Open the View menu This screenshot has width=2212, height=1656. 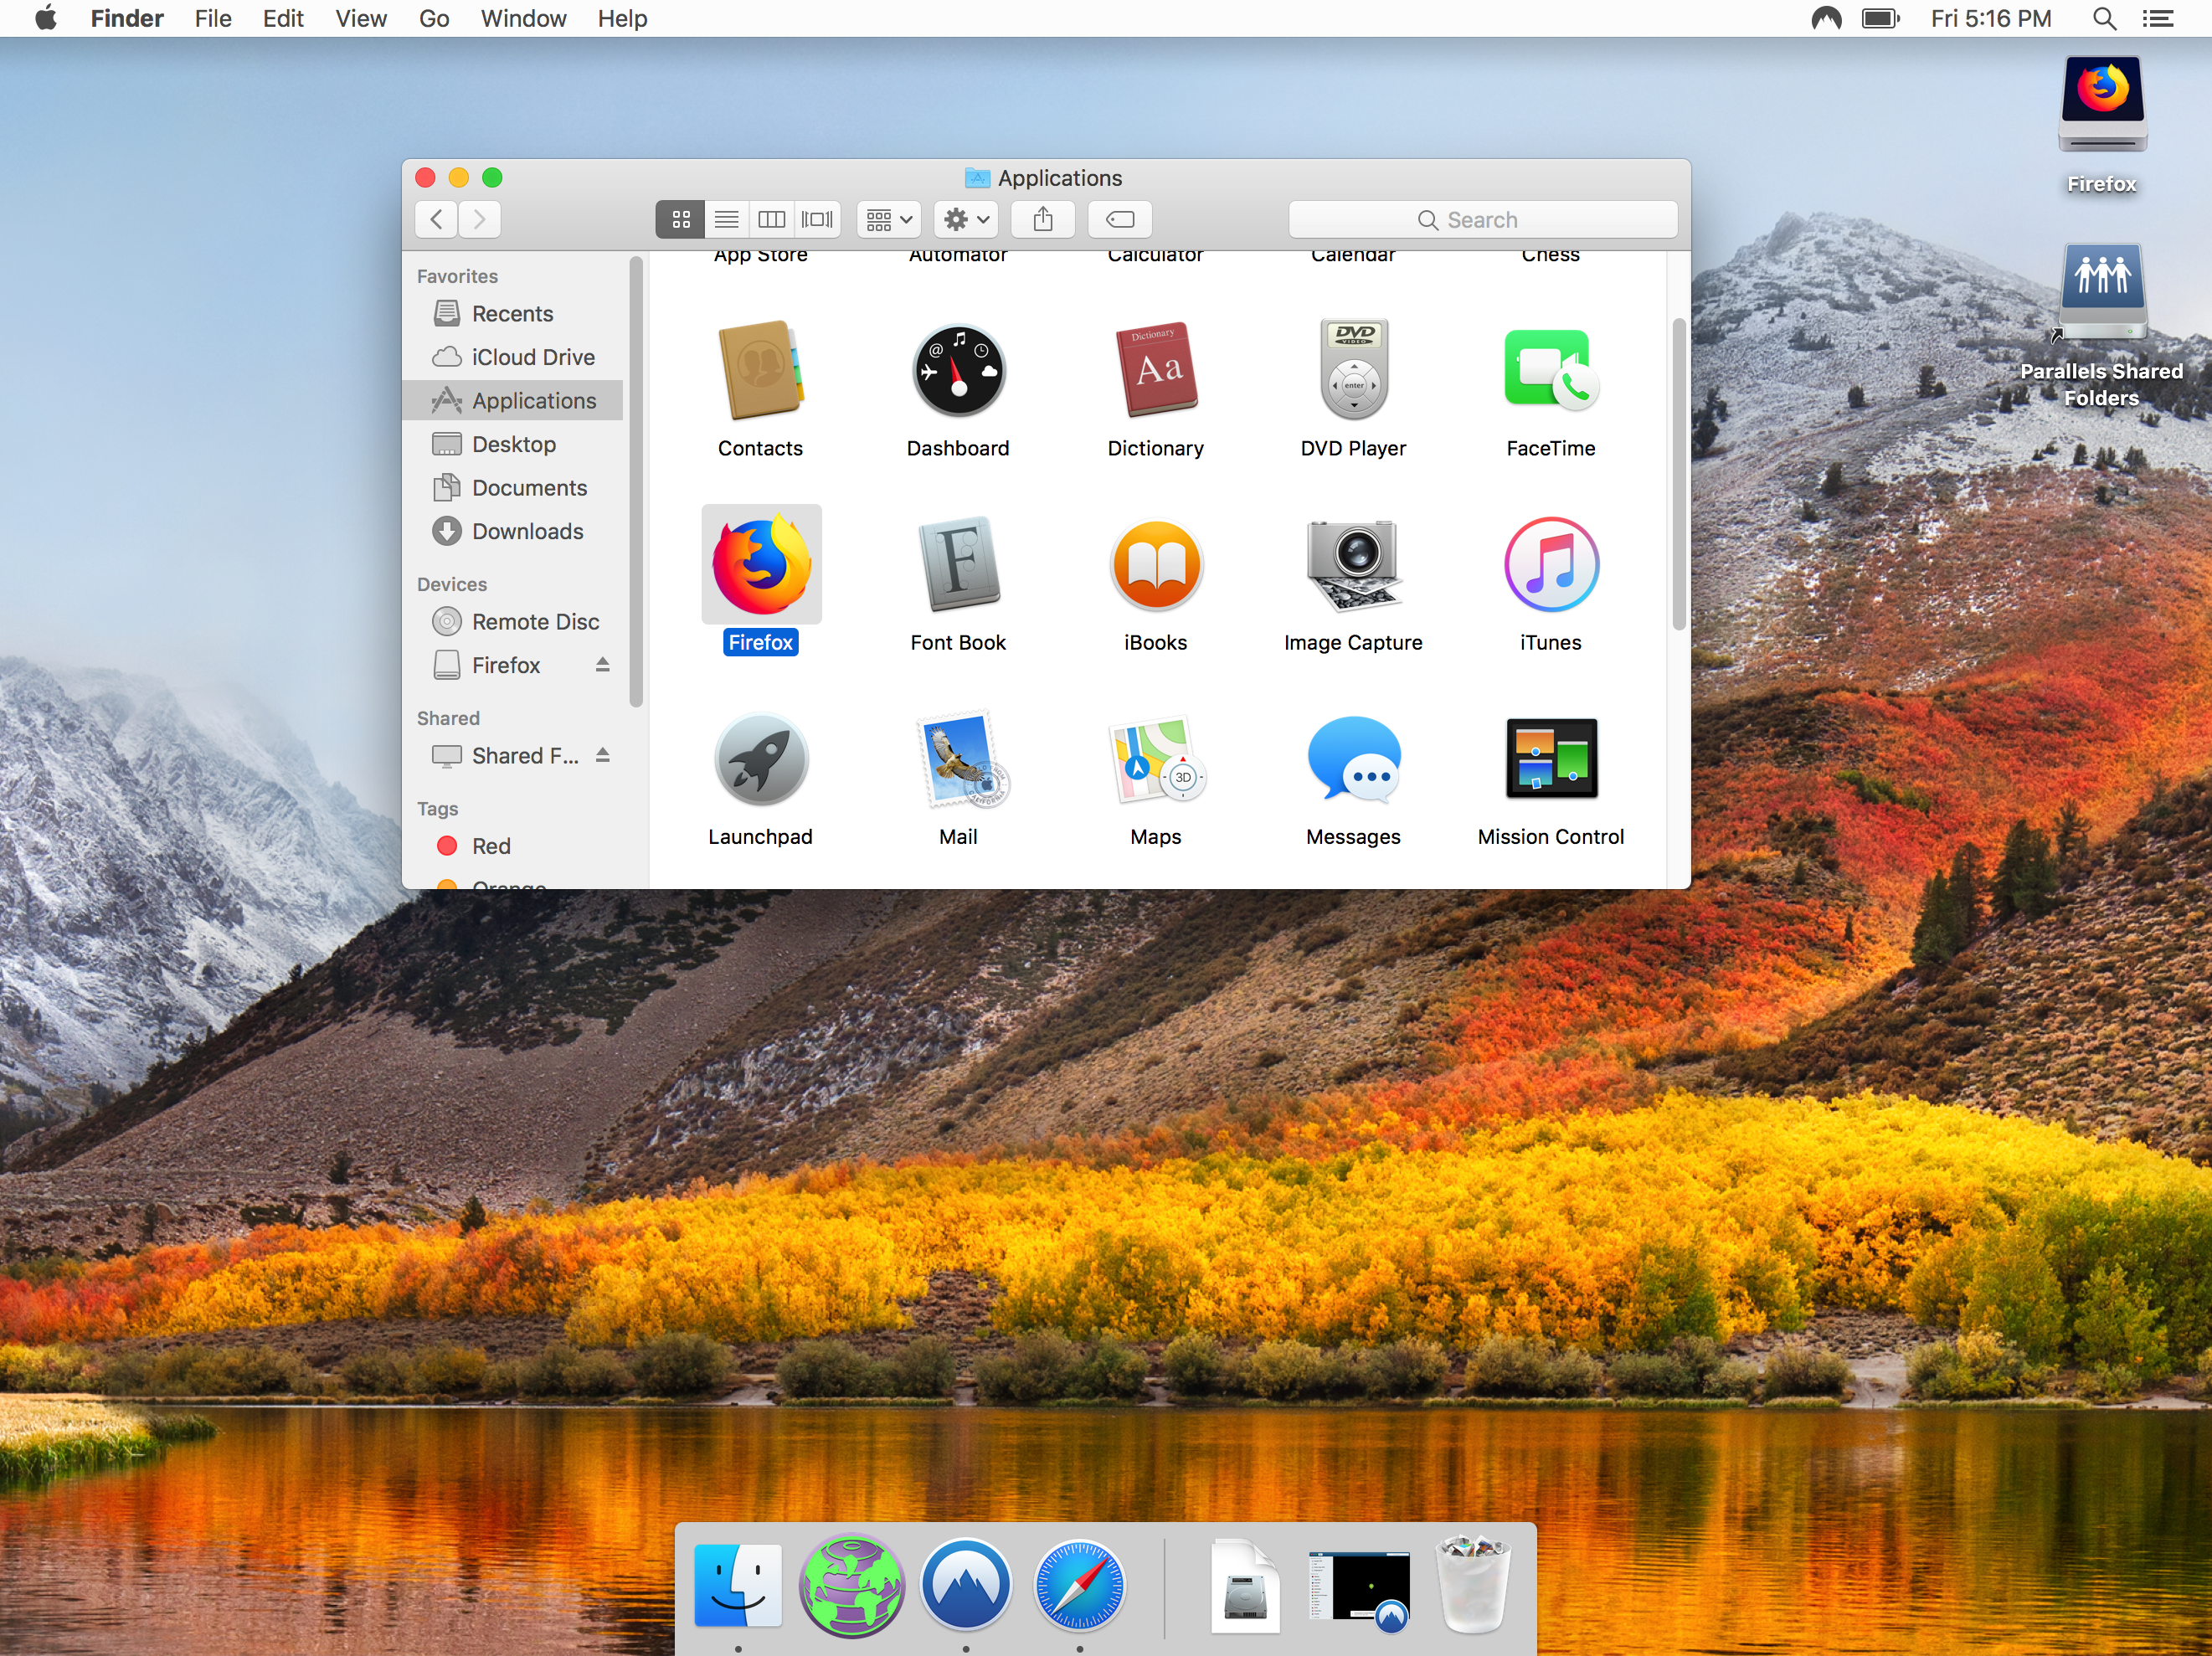click(x=361, y=18)
